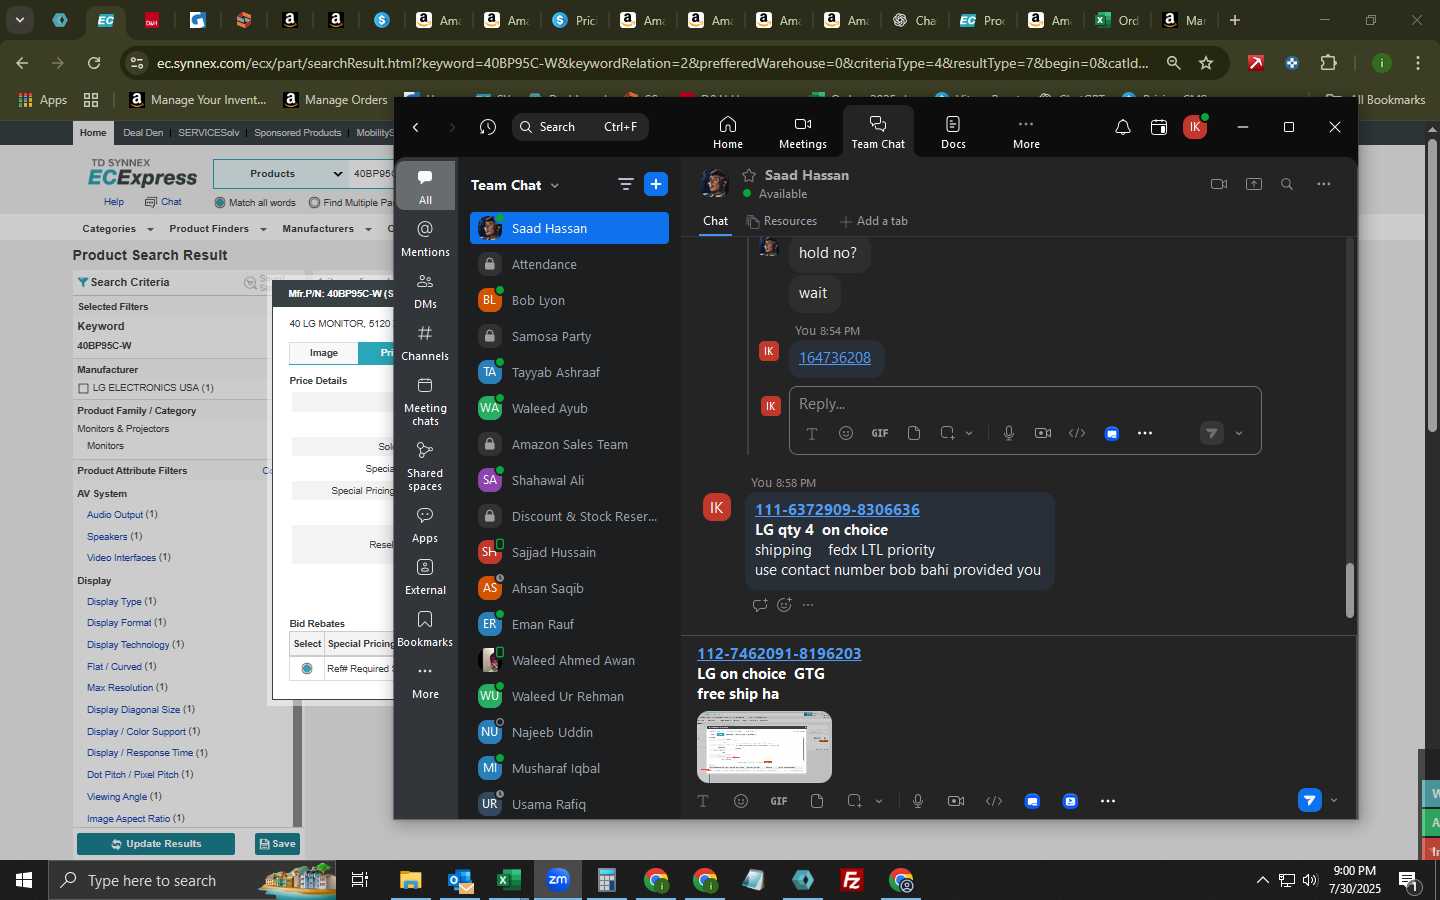Open Channels in Zoom sidebar

pyautogui.click(x=425, y=343)
